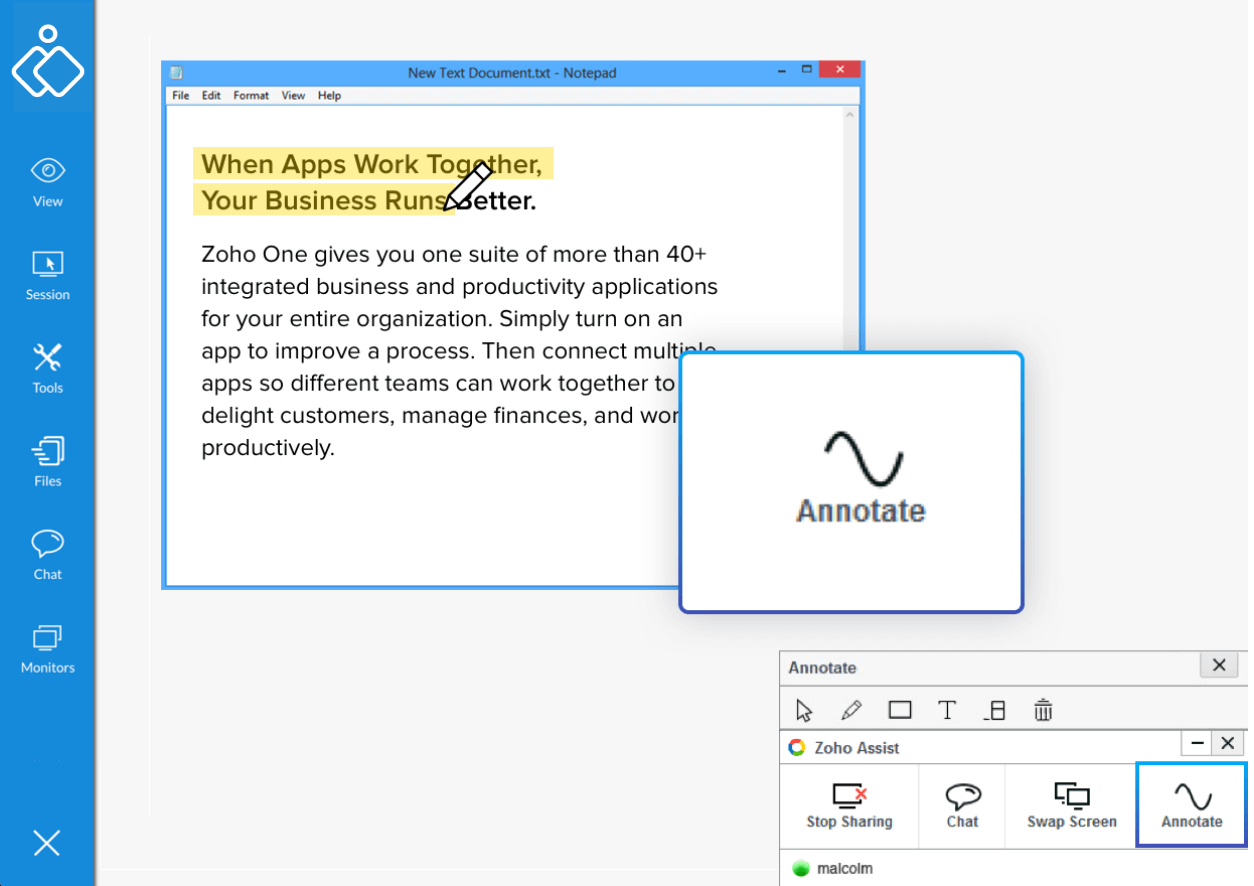Viewport: 1254px width, 886px height.
Task: Close the Notepad window
Action: [x=840, y=70]
